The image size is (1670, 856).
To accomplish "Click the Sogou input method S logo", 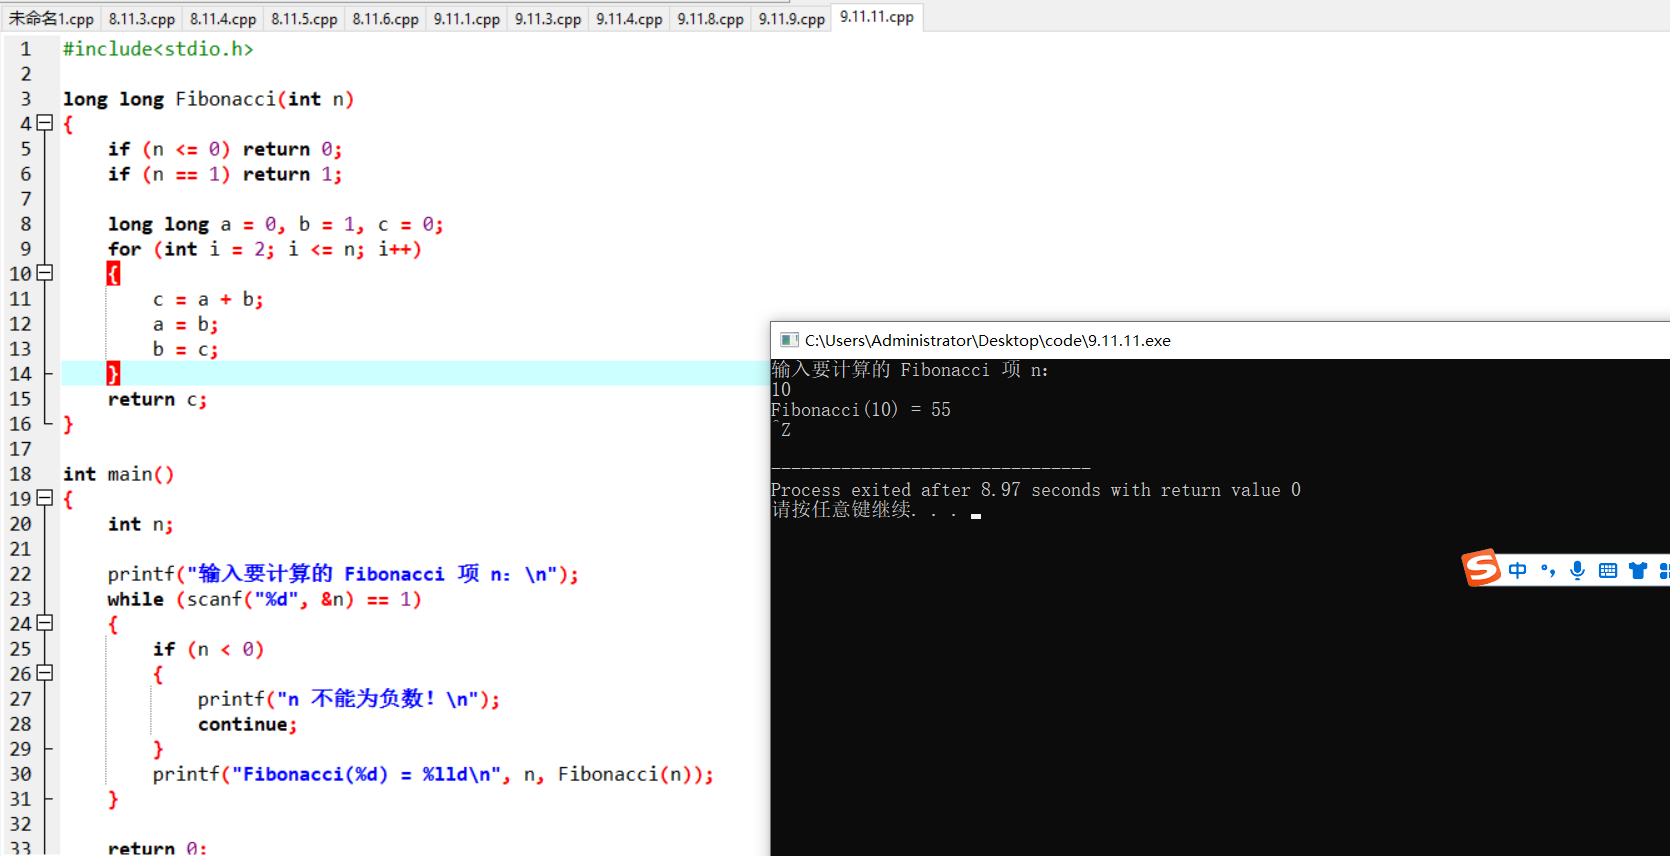I will [1481, 569].
